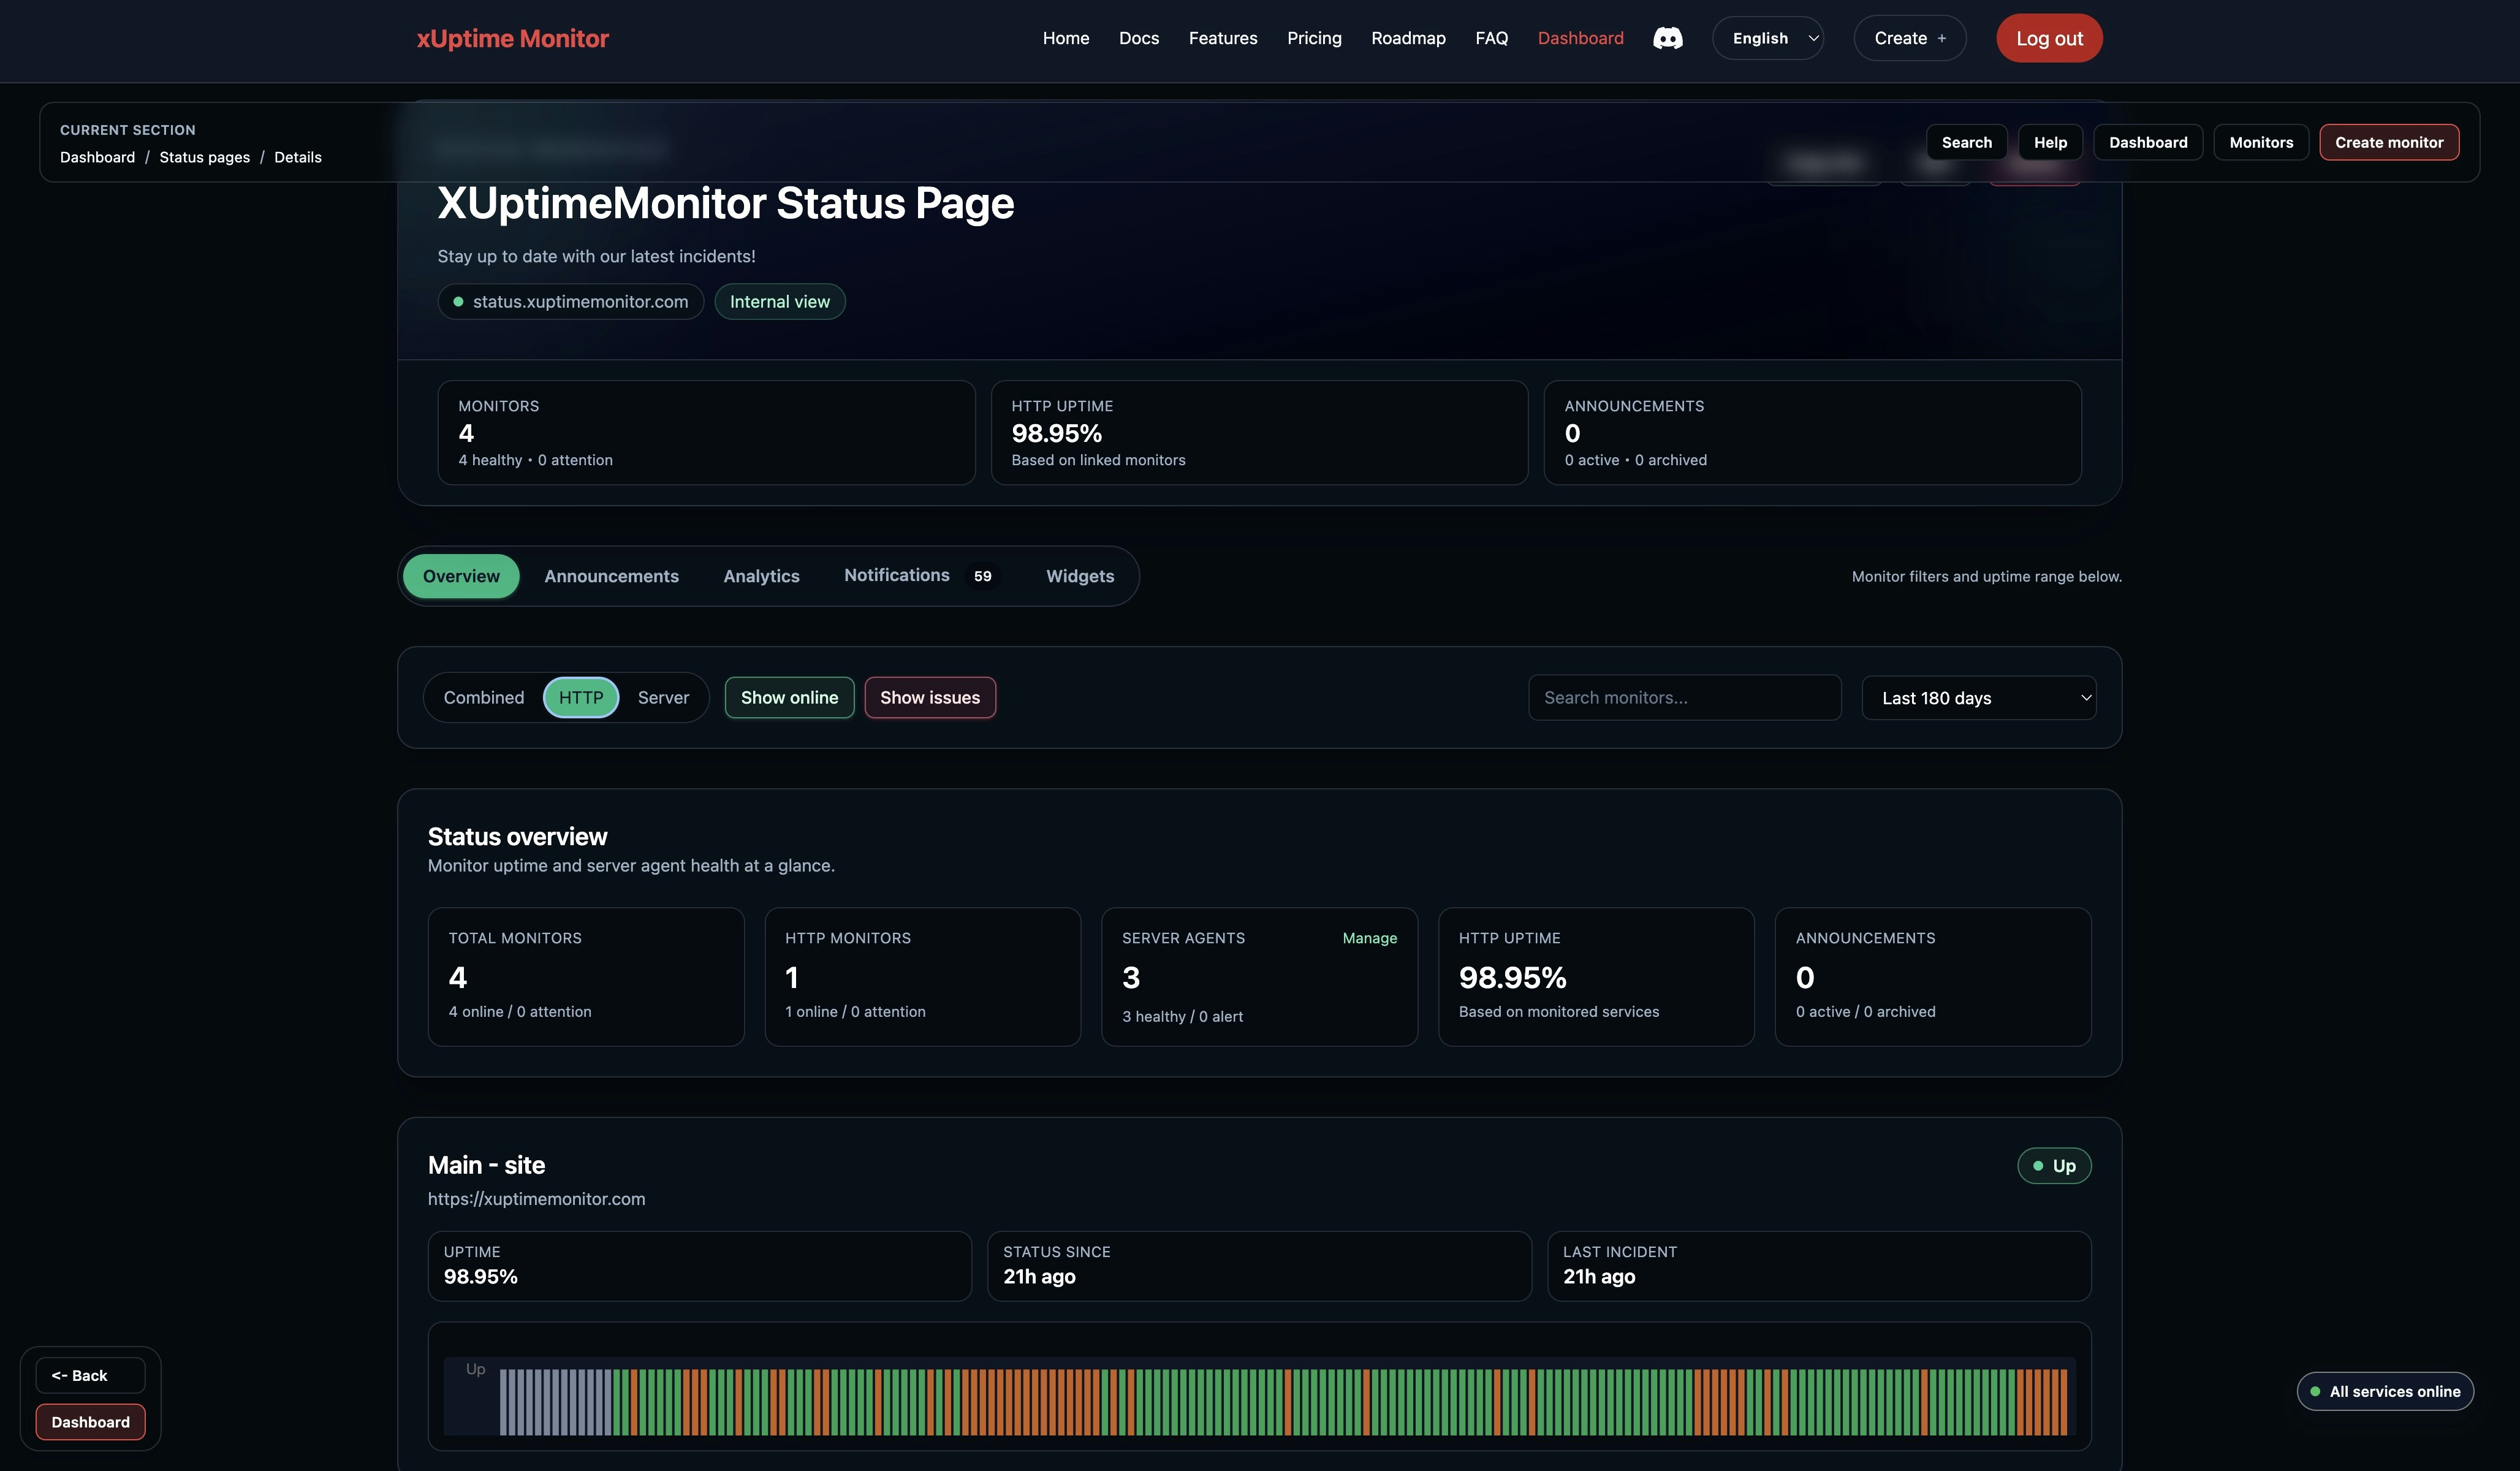
Task: Click Dashboard button in section bar
Action: click(2148, 142)
